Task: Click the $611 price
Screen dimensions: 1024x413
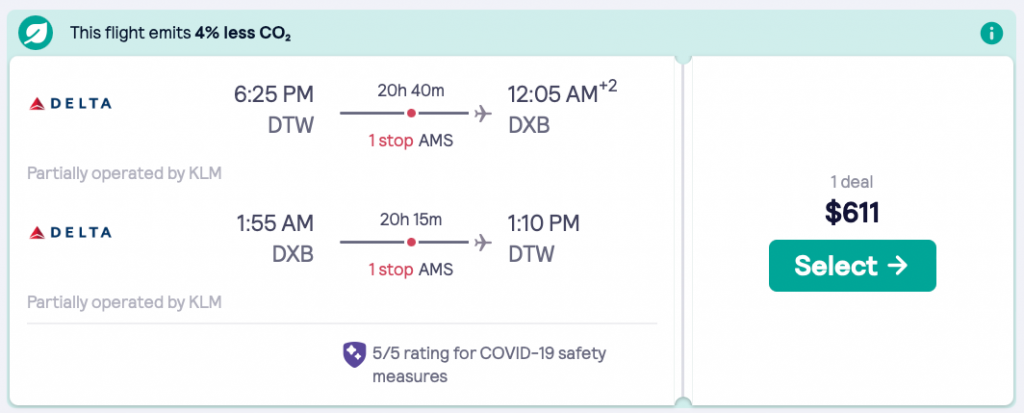Action: pos(852,211)
